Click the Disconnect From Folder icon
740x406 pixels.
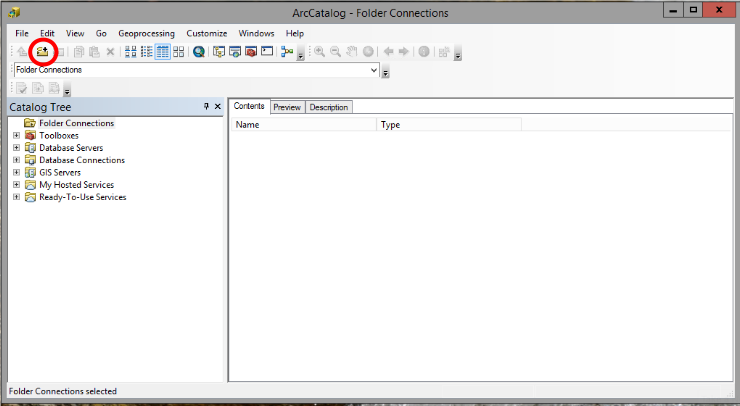pyautogui.click(x=60, y=51)
